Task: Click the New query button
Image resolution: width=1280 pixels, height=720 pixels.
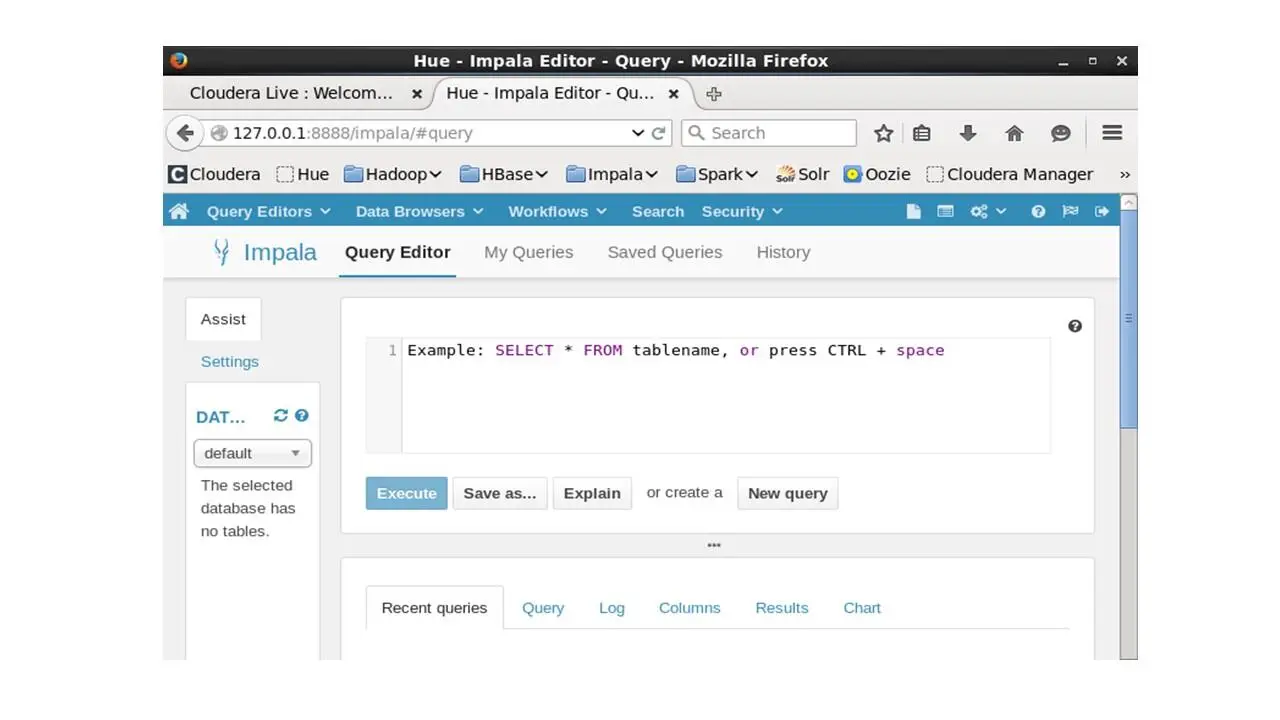Action: pos(788,493)
